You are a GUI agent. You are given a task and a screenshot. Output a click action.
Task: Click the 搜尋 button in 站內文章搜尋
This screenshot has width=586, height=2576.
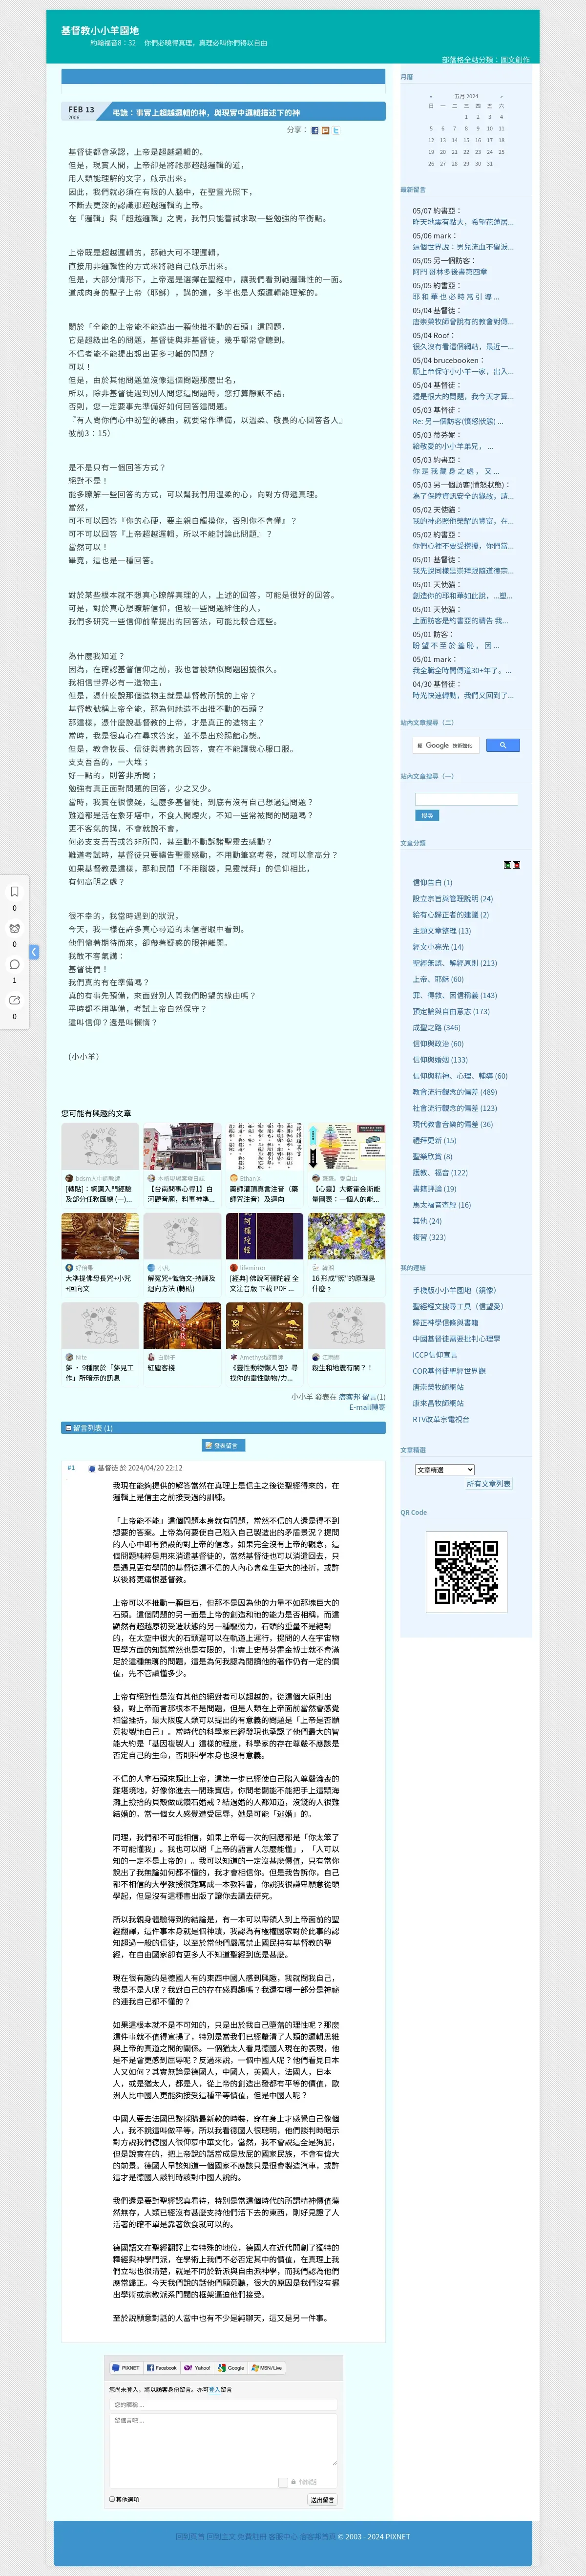tap(427, 815)
